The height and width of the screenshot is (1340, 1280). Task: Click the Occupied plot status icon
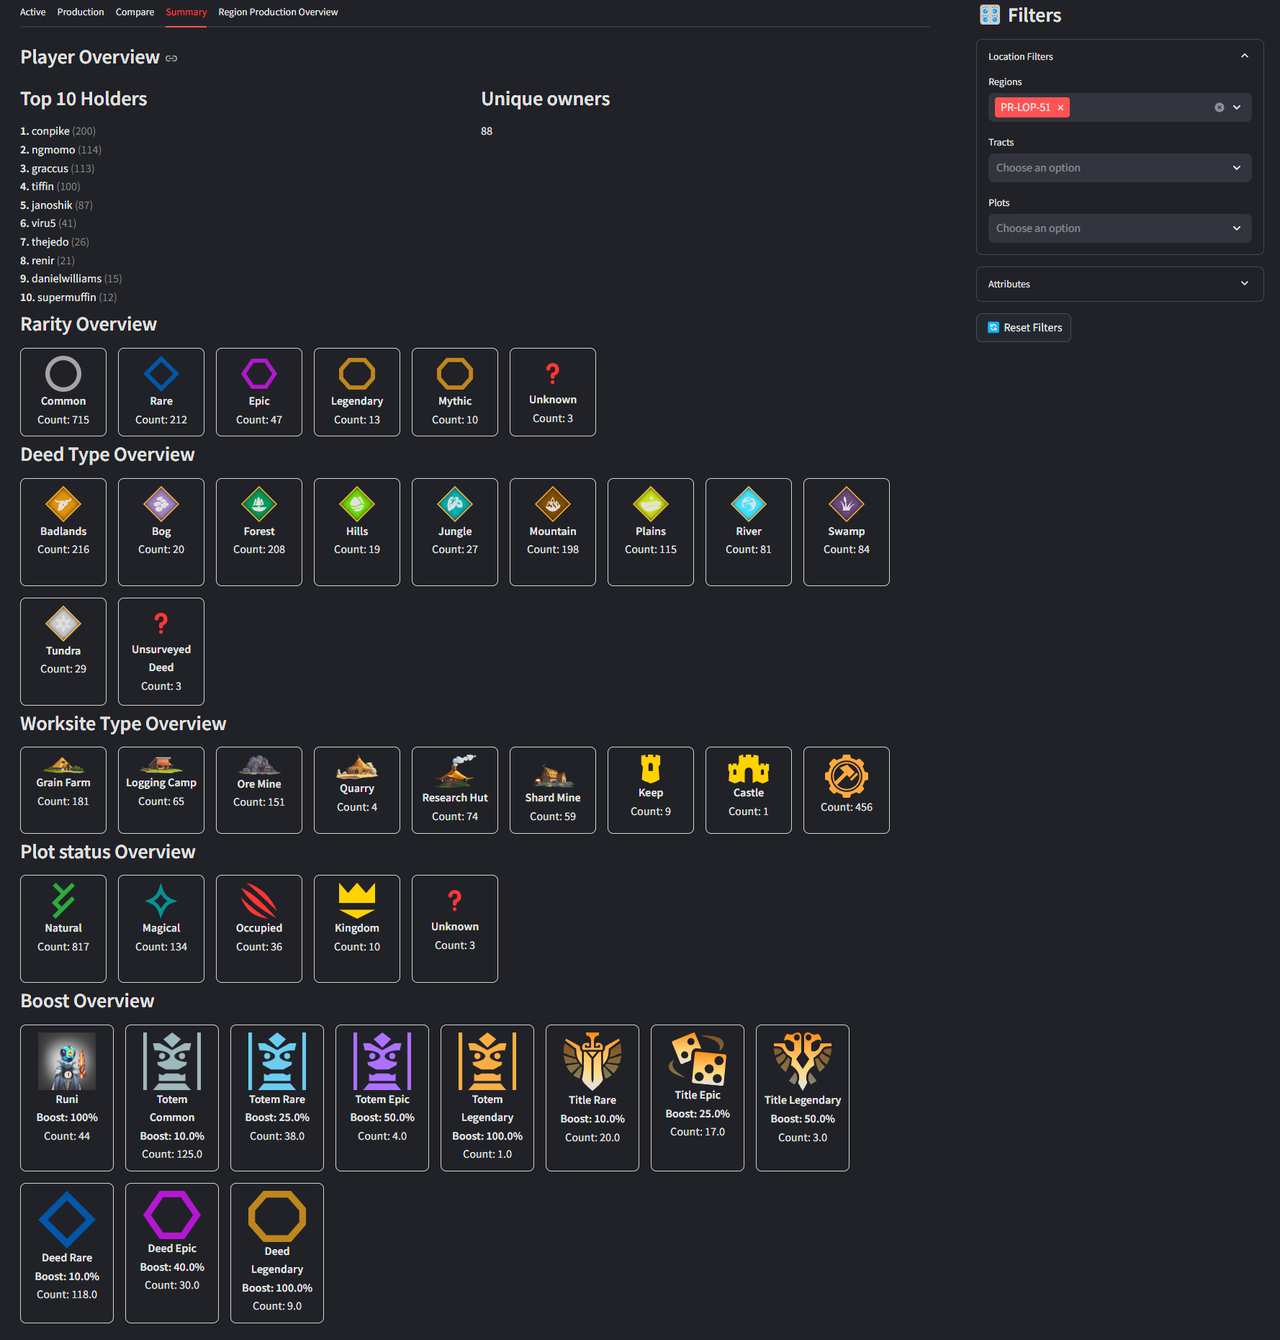[259, 900]
